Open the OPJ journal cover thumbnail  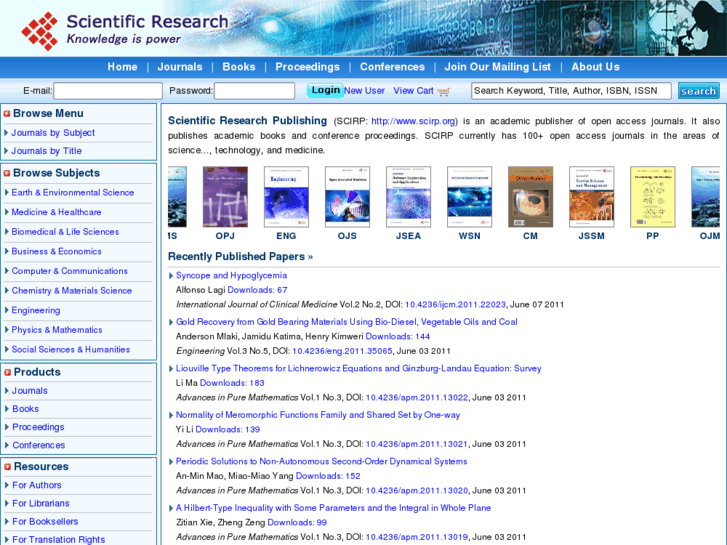point(225,197)
